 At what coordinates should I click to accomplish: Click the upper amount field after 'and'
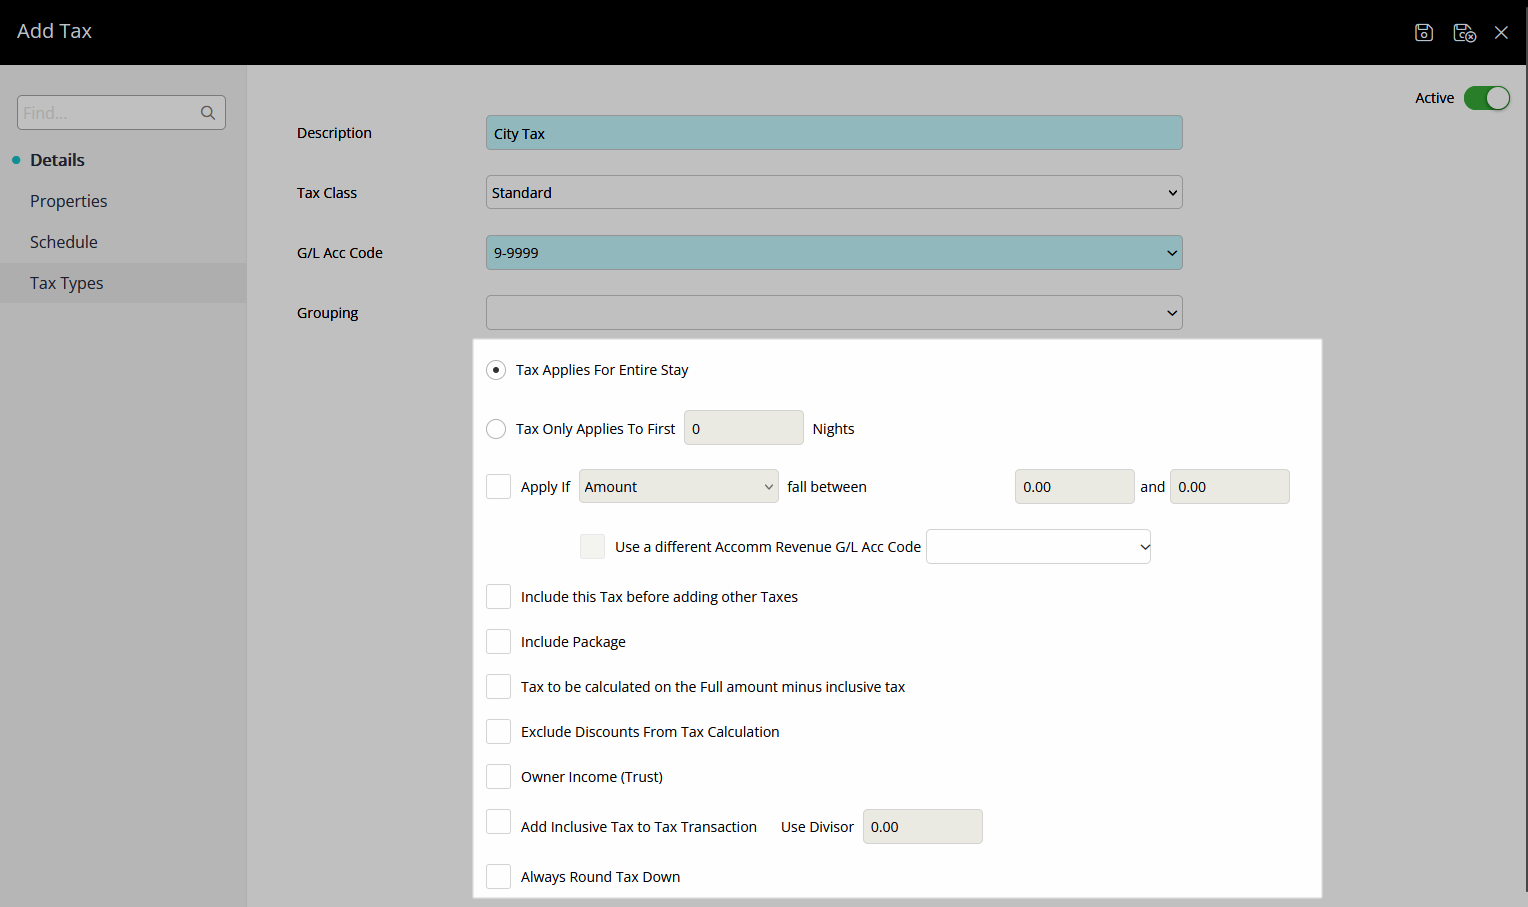coord(1229,486)
